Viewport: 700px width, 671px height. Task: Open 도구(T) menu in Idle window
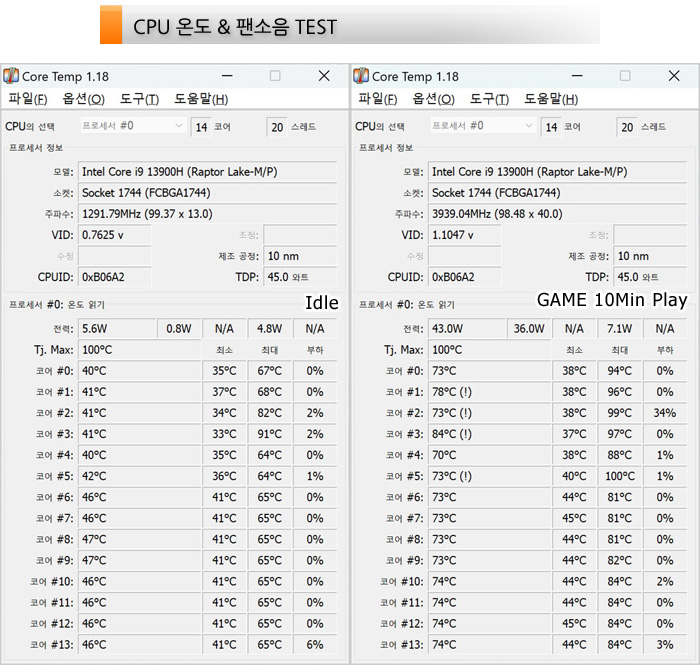pos(139,99)
